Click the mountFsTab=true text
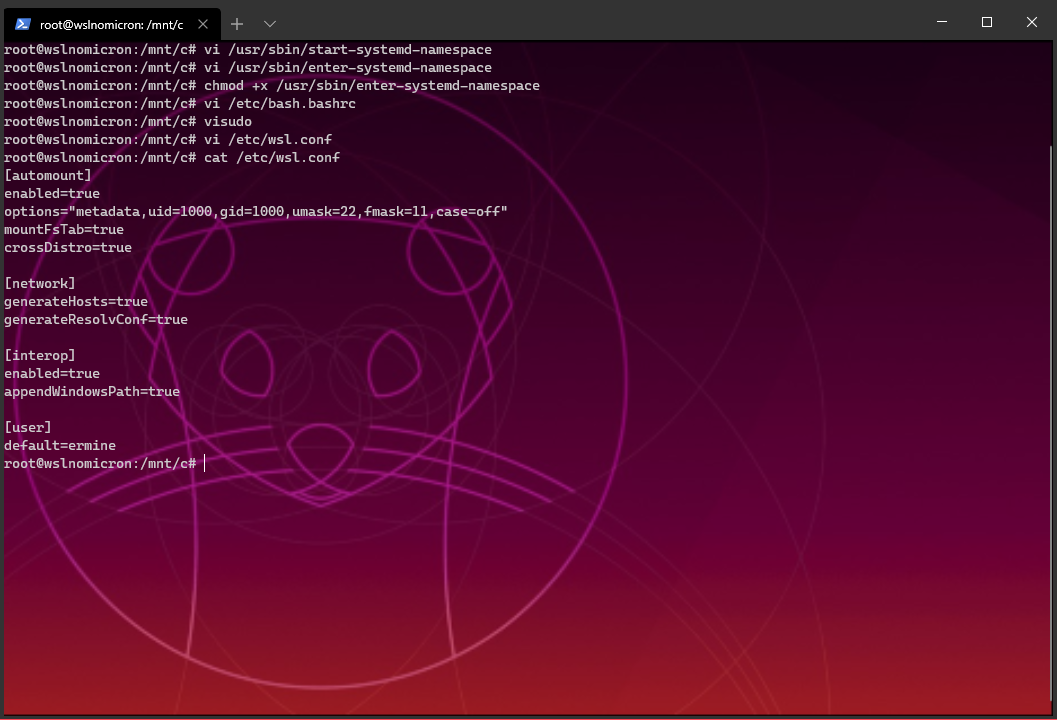Viewport: 1057px width, 720px height. point(63,229)
